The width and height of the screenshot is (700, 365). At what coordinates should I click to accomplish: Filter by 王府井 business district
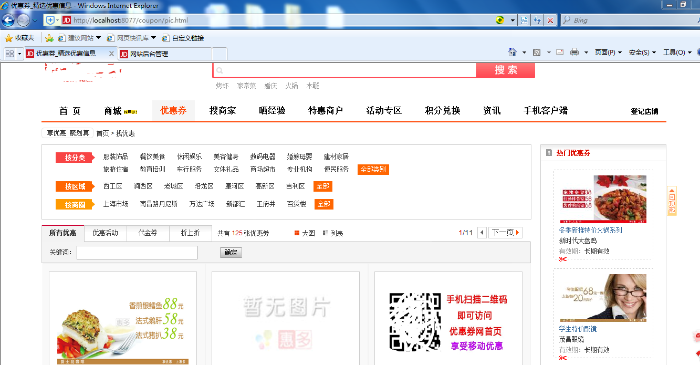[x=266, y=204]
